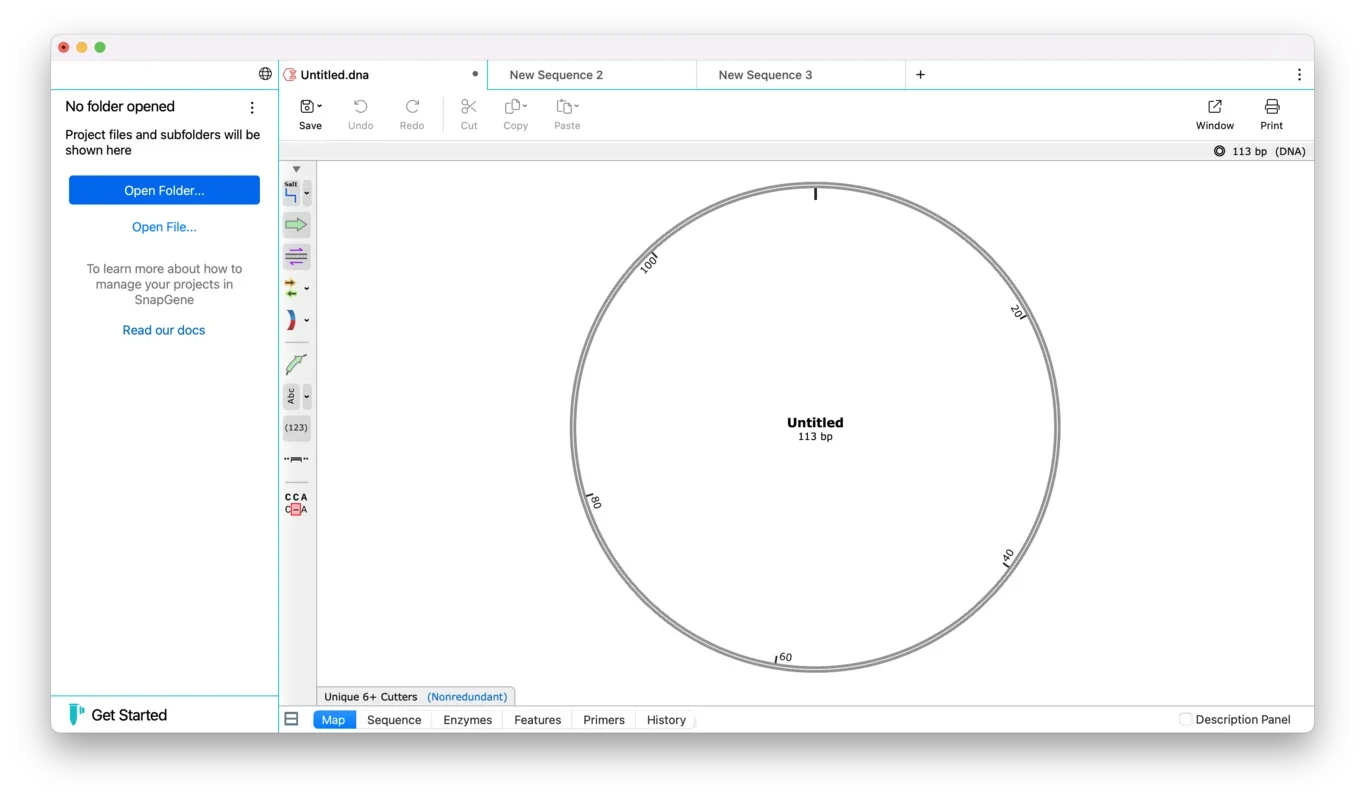Toggle the Show Features green arrow button
The image size is (1365, 800).
[296, 225]
